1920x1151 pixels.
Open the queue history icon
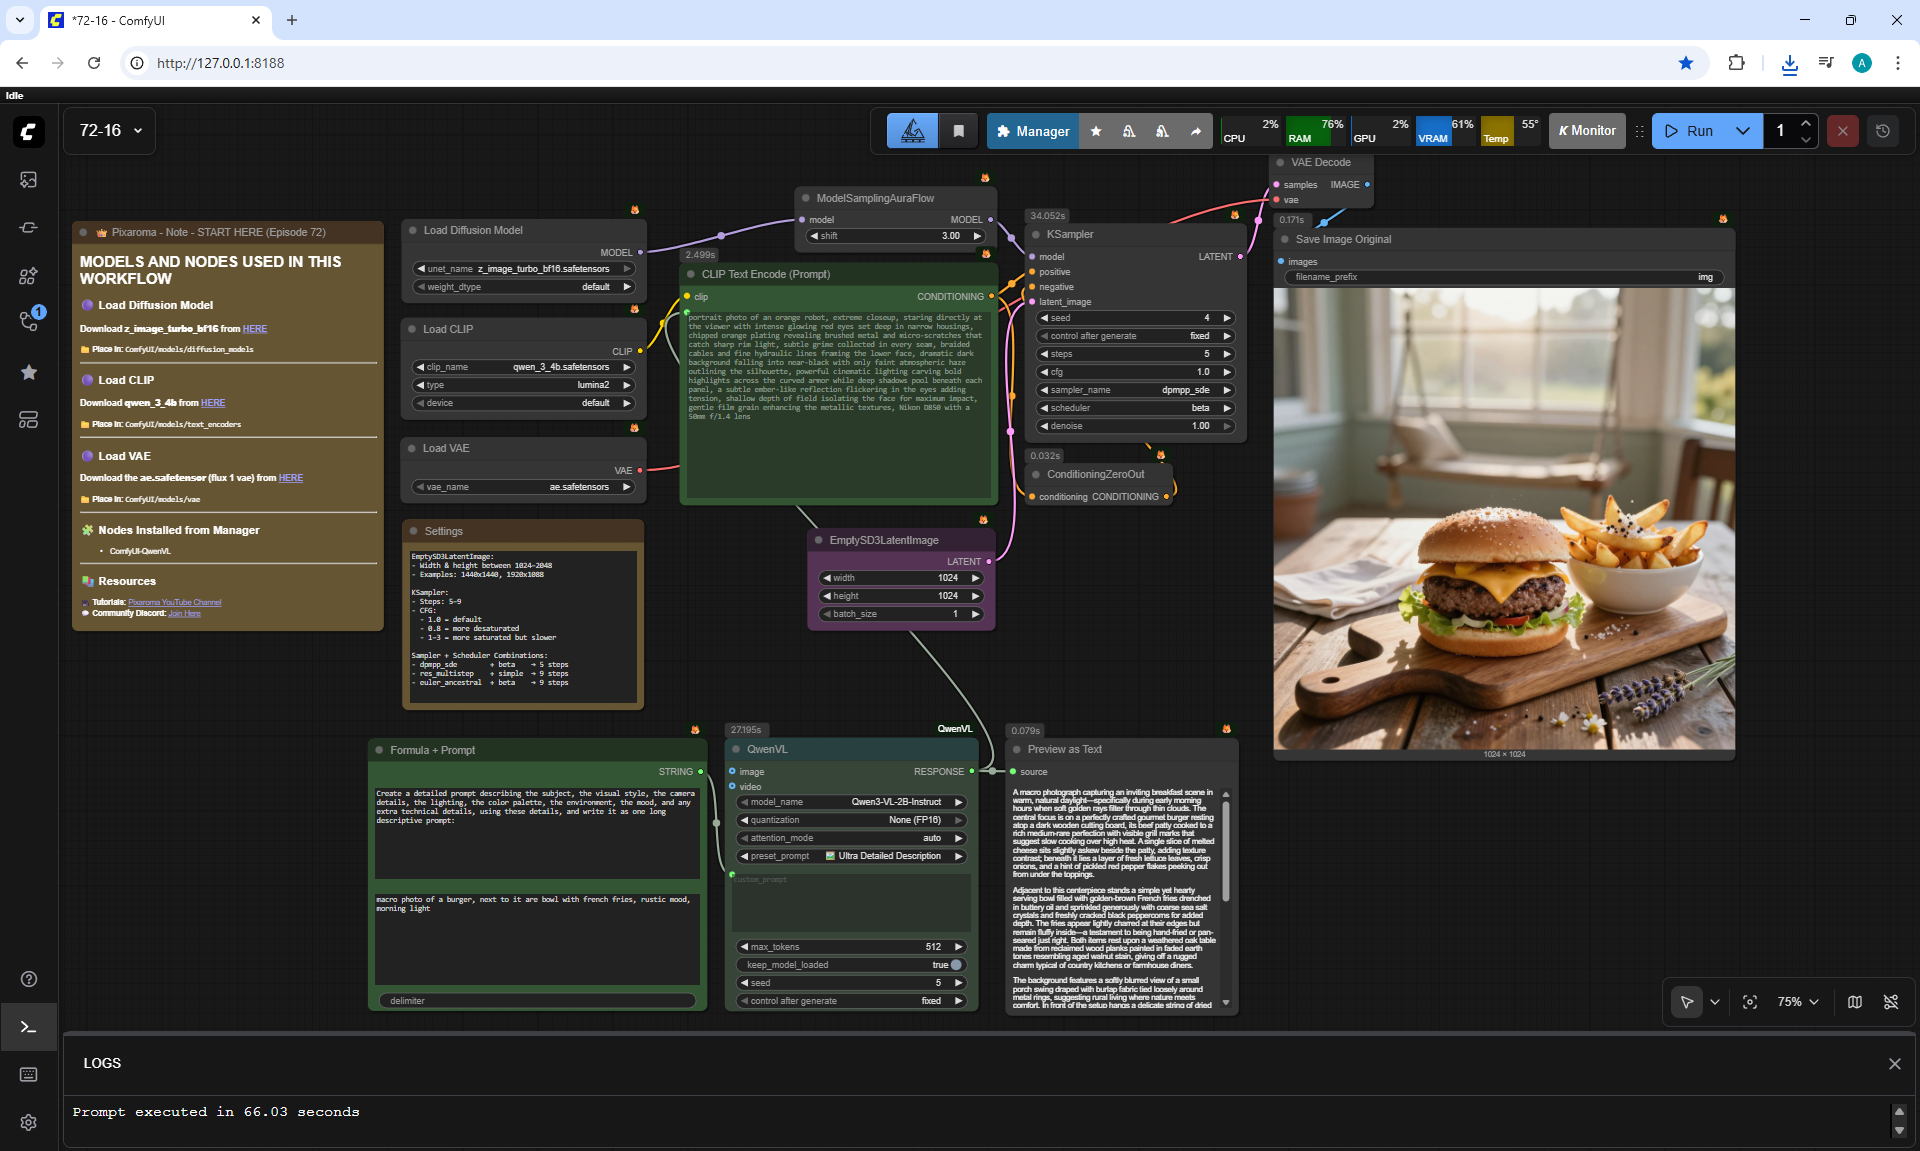tap(1882, 131)
